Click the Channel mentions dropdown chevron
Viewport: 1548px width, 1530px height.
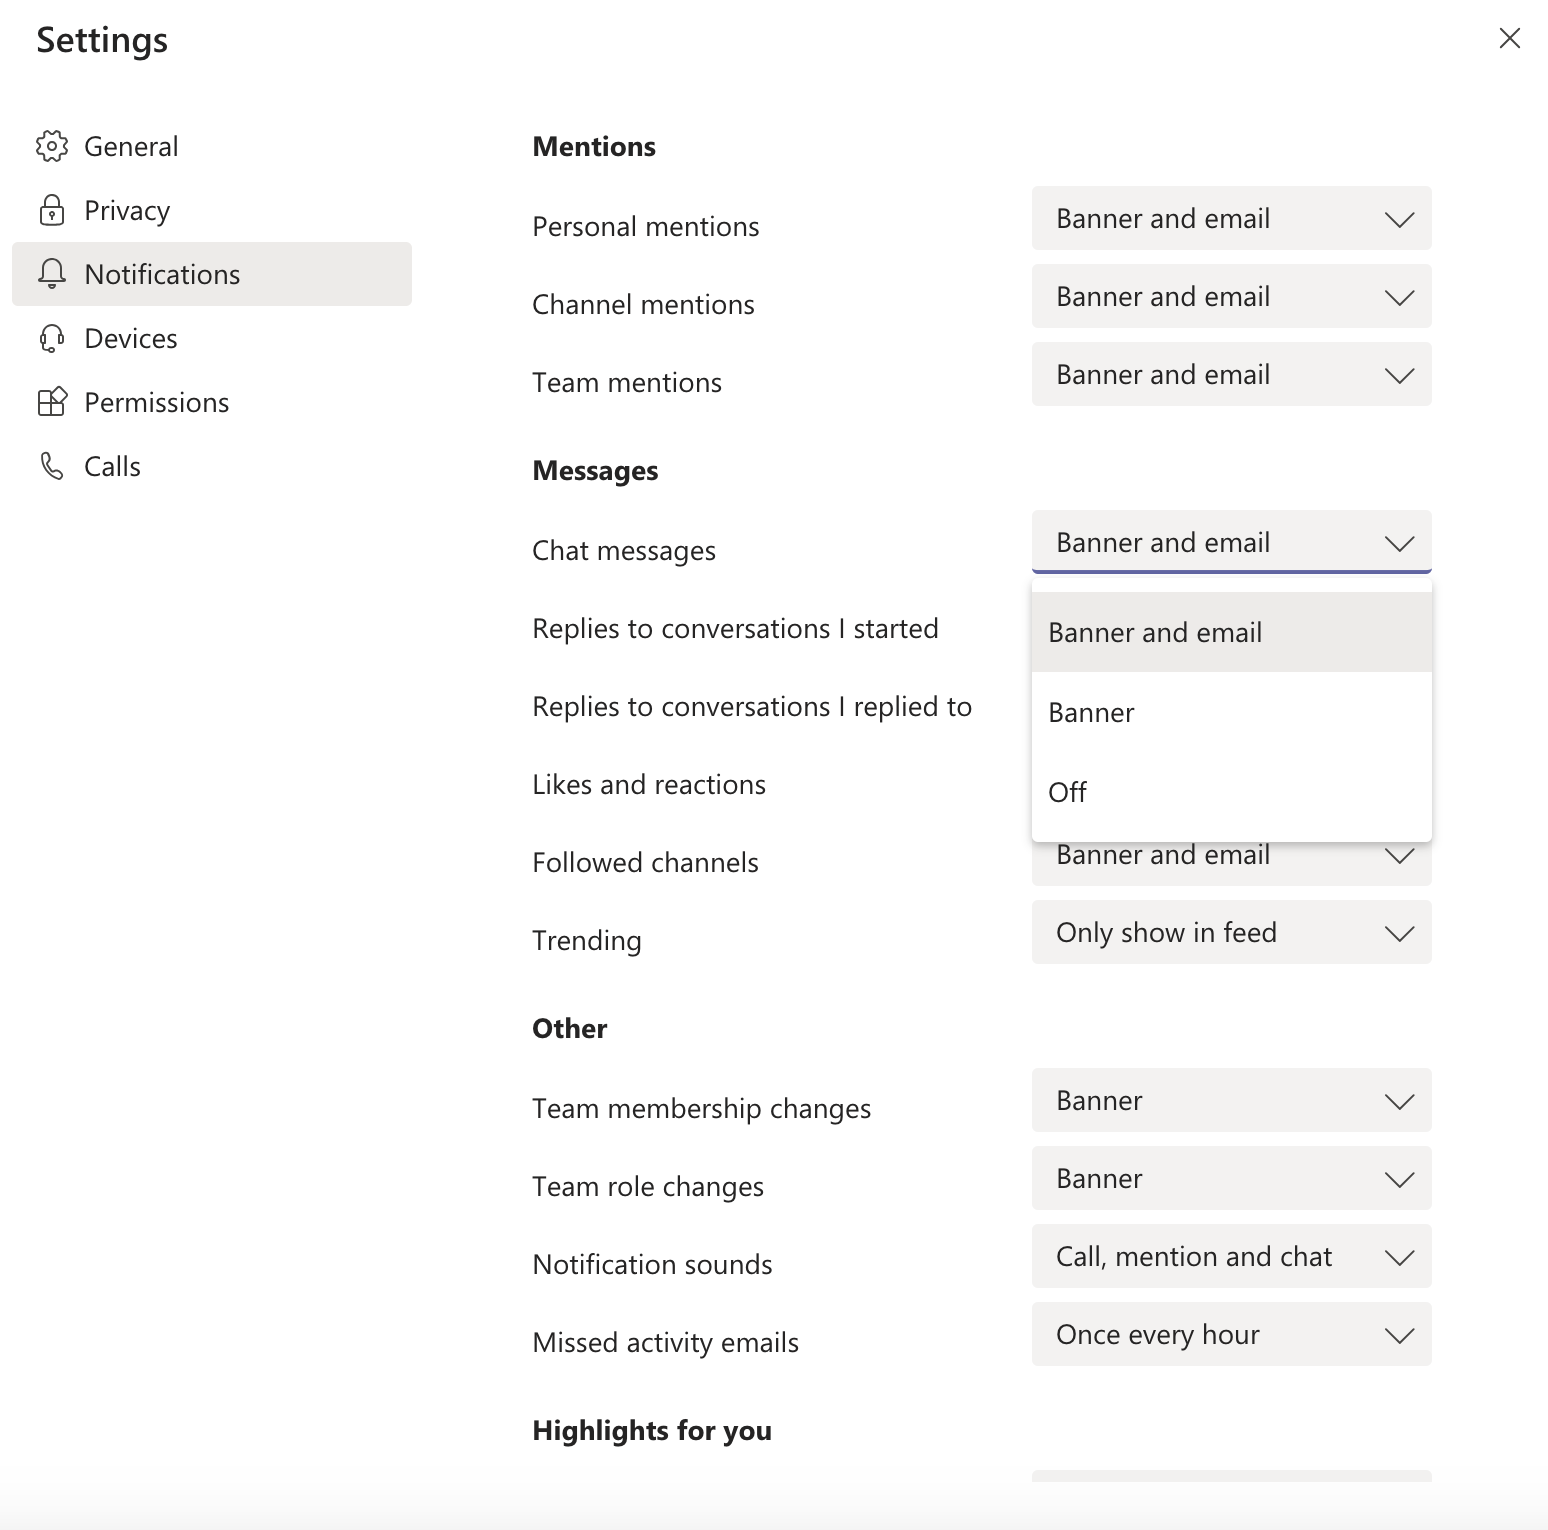(x=1399, y=297)
